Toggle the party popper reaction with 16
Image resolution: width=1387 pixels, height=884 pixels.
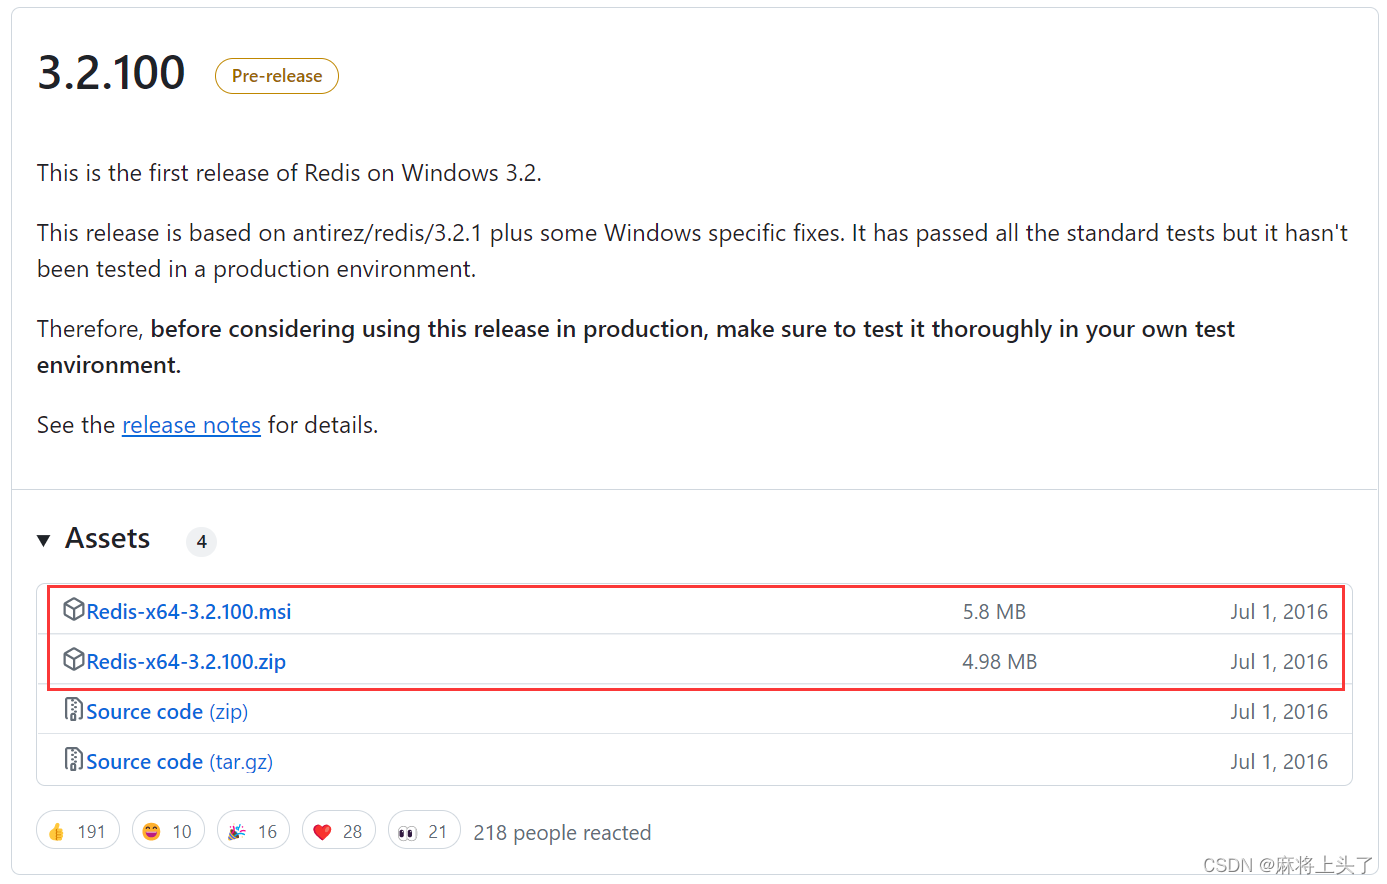253,830
